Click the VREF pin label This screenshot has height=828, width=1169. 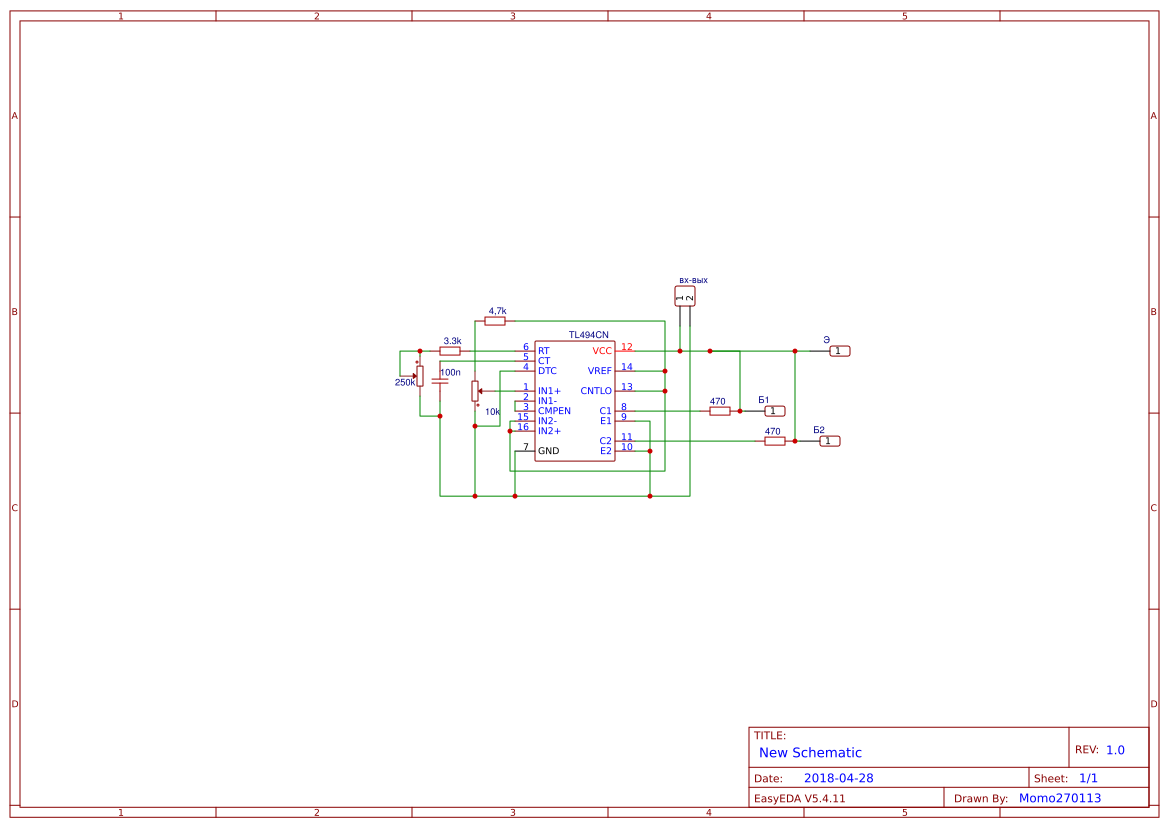click(x=600, y=371)
